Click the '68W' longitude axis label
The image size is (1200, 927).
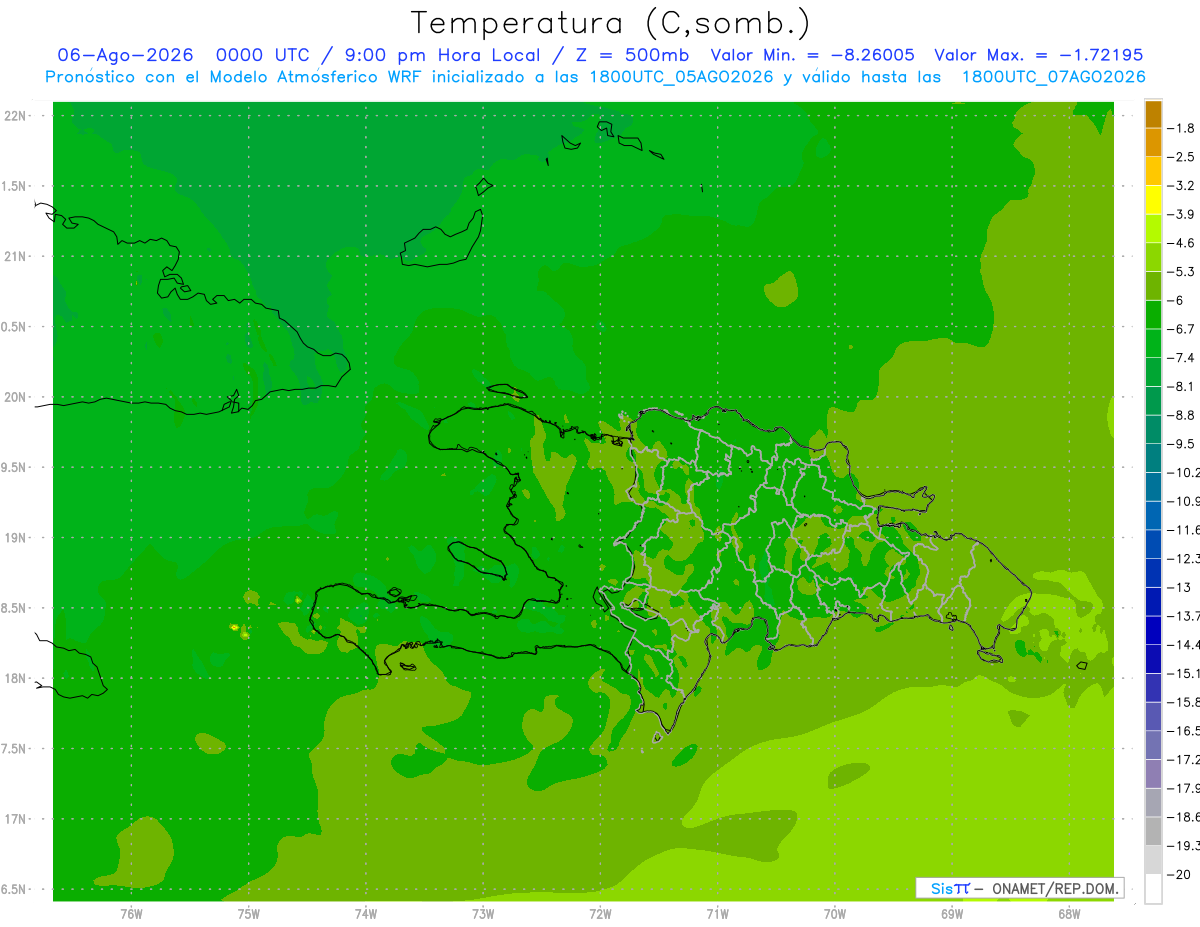click(1069, 914)
